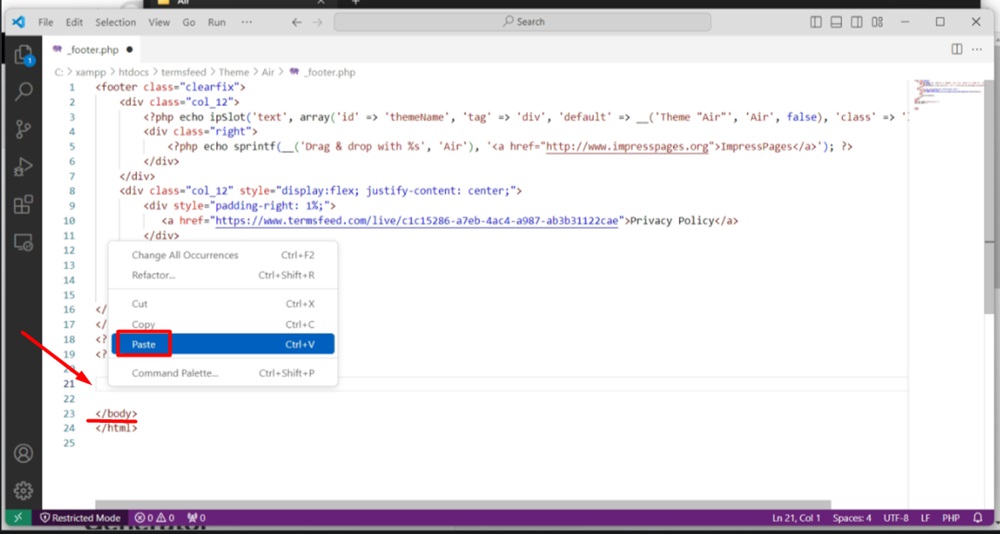Open Customize Layout icon
Viewport: 1000px width, 534px height.
(878, 22)
